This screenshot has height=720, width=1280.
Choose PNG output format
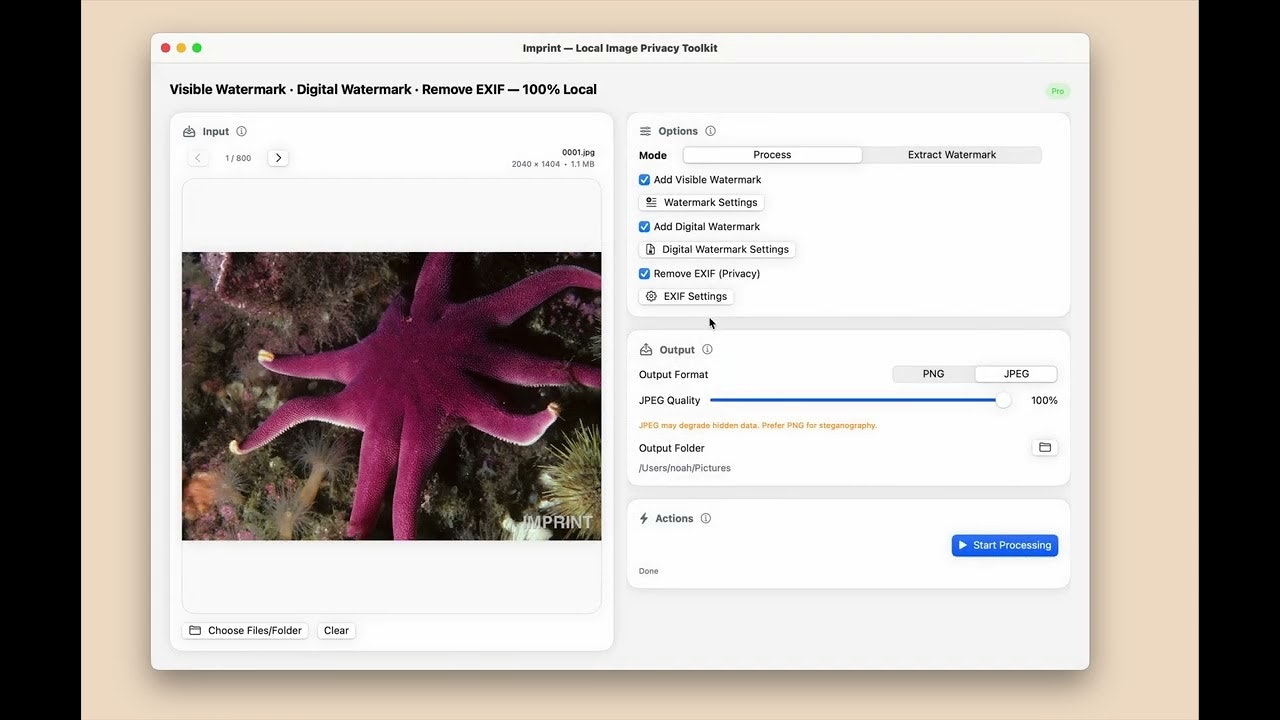pos(933,374)
